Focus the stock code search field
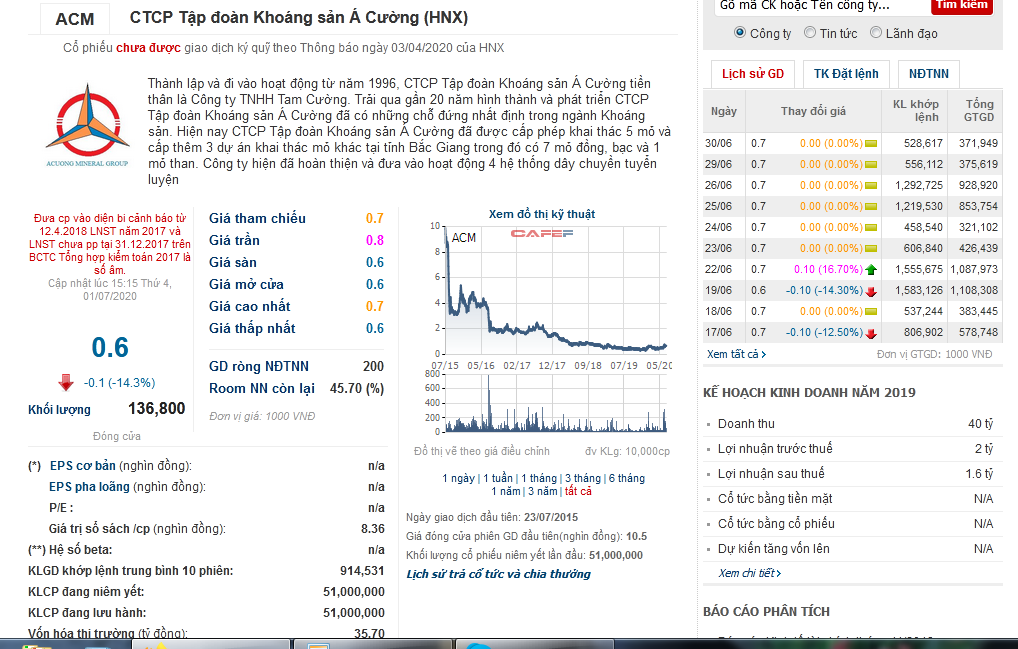1018x649 pixels. coord(822,6)
